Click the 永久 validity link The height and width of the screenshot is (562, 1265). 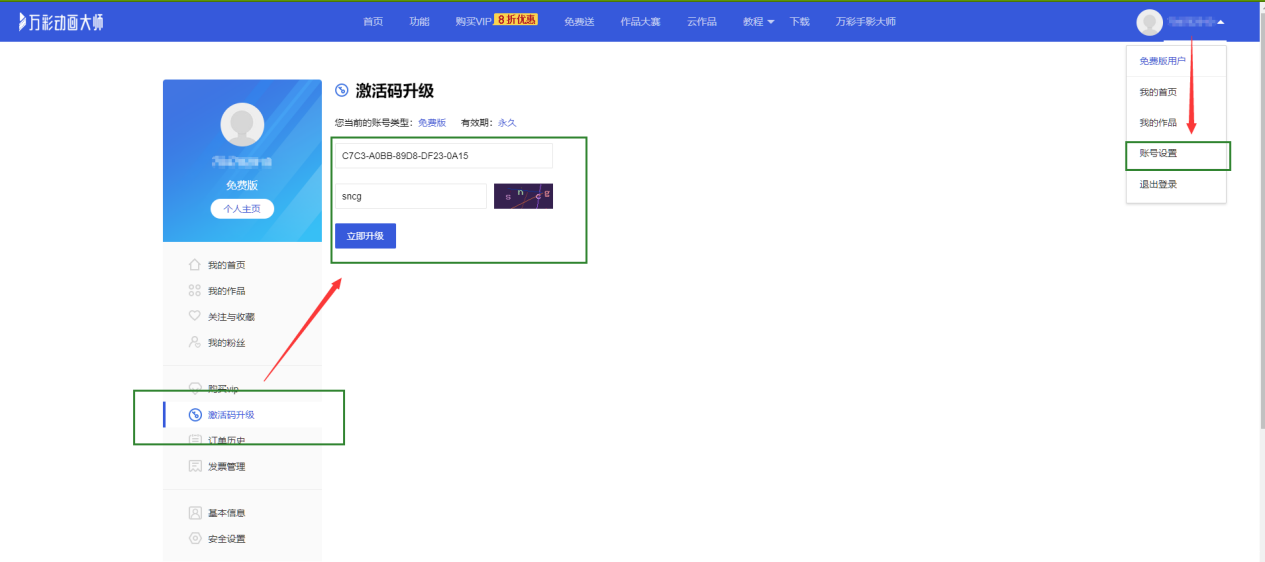(507, 123)
